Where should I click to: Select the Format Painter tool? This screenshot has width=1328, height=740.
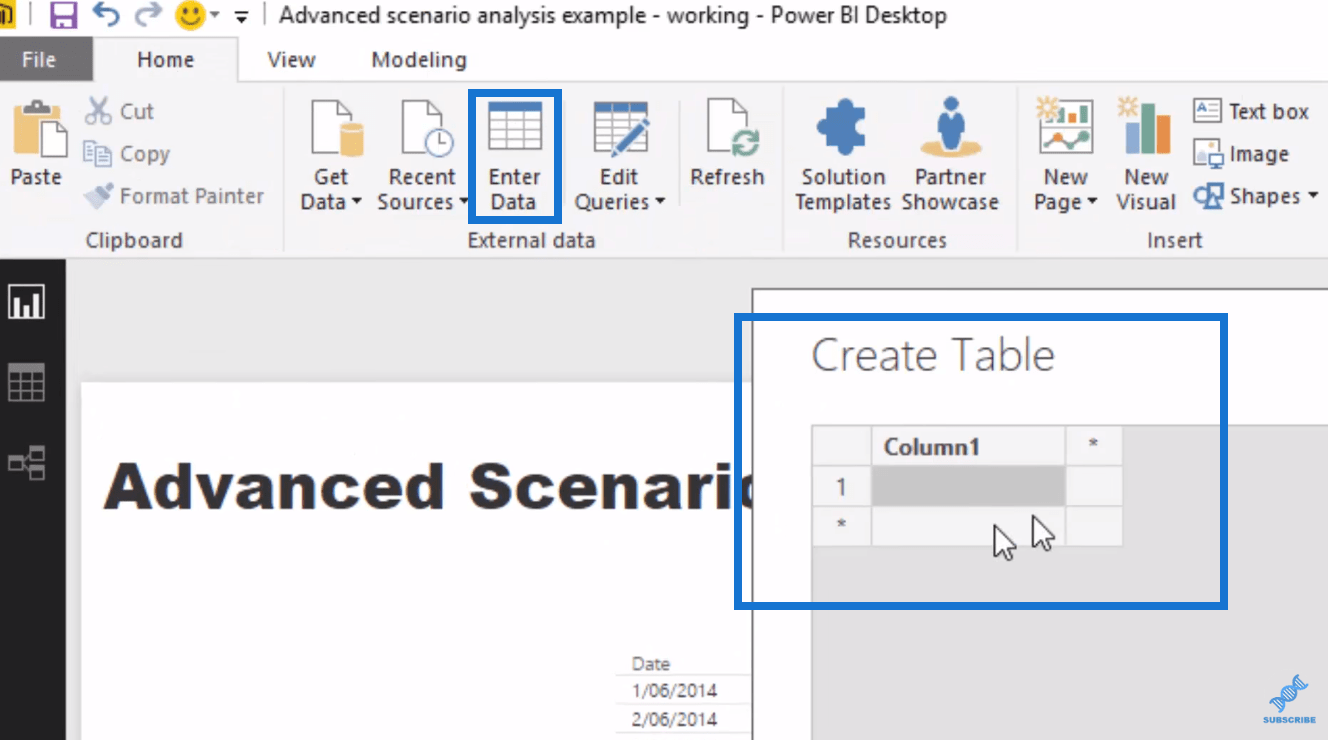tap(174, 196)
